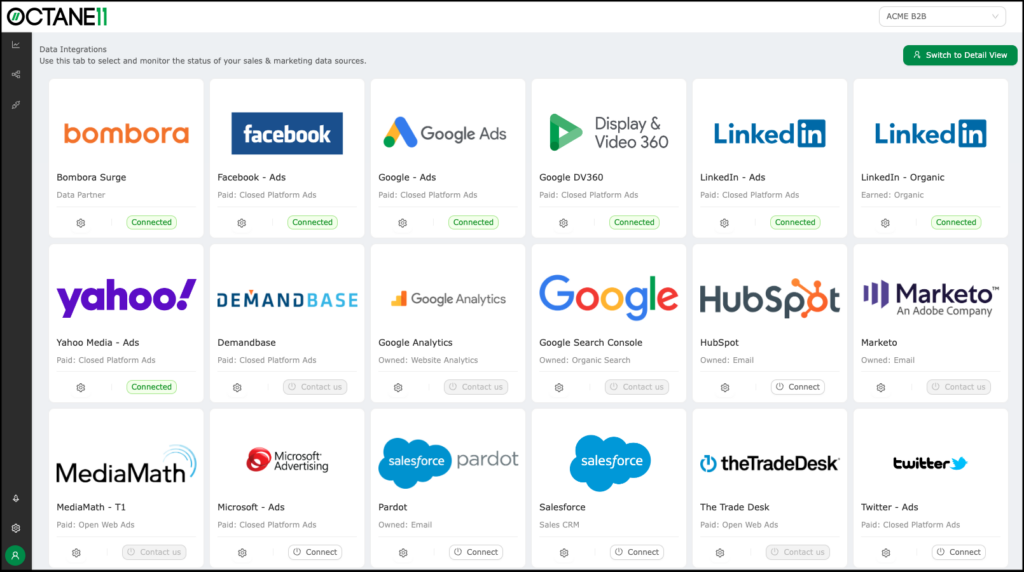Select the HubSpot logo thumbnail
Viewport: 1024px width, 572px height.
click(769, 298)
